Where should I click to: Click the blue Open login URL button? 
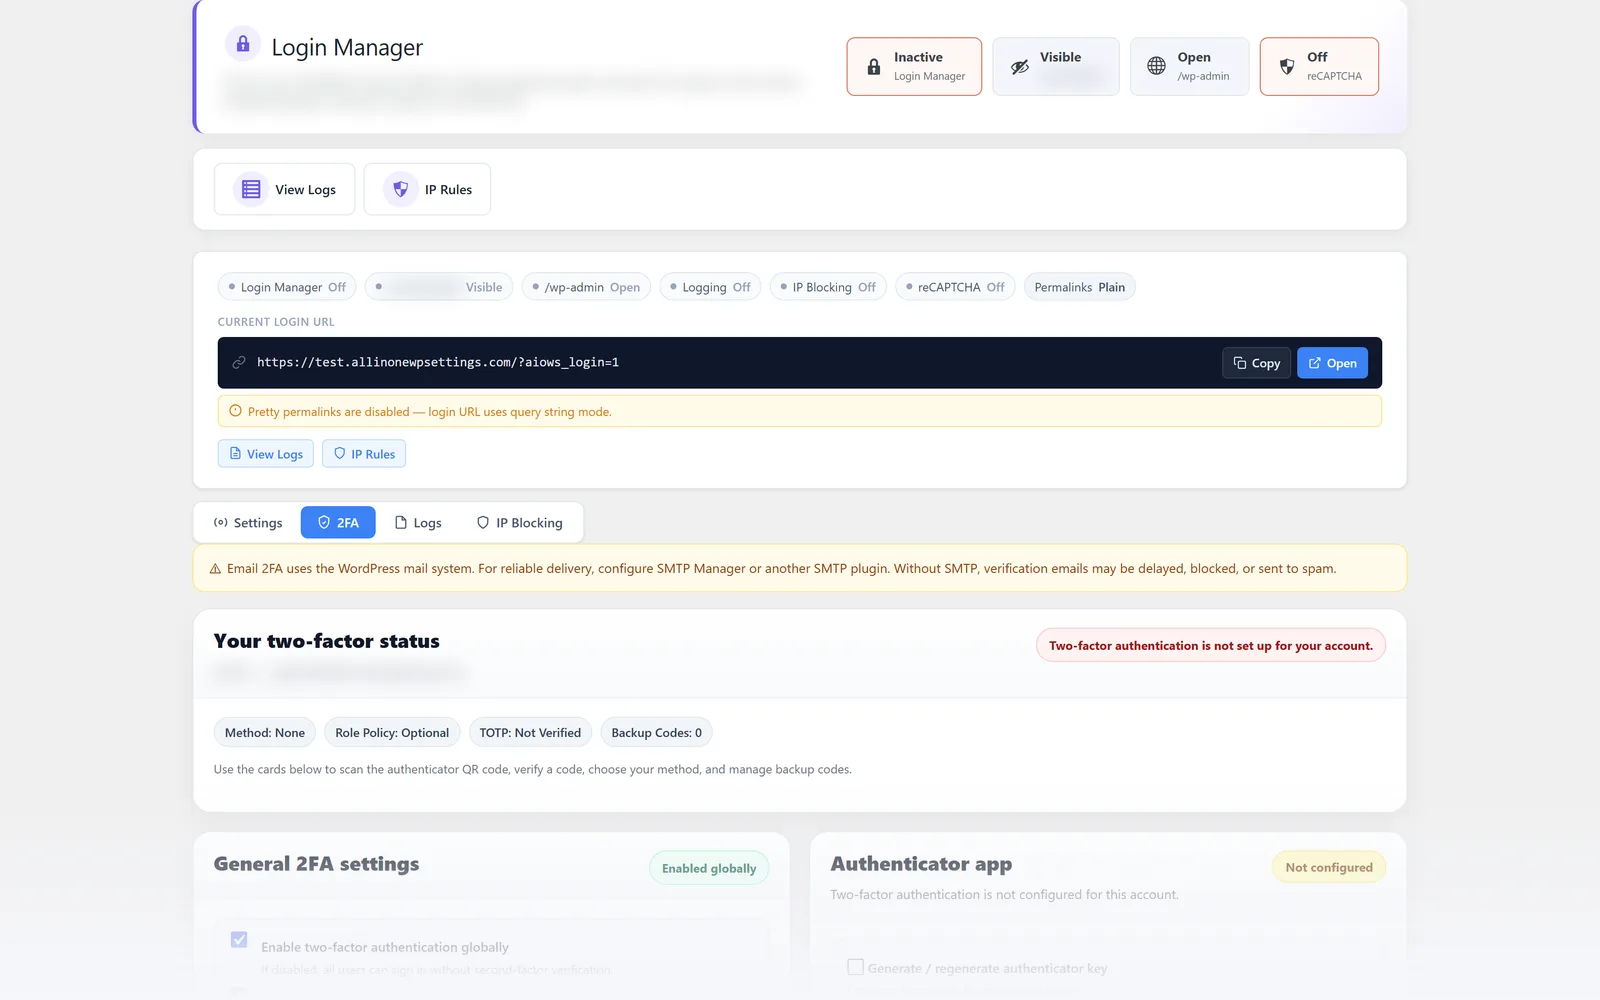click(1333, 363)
